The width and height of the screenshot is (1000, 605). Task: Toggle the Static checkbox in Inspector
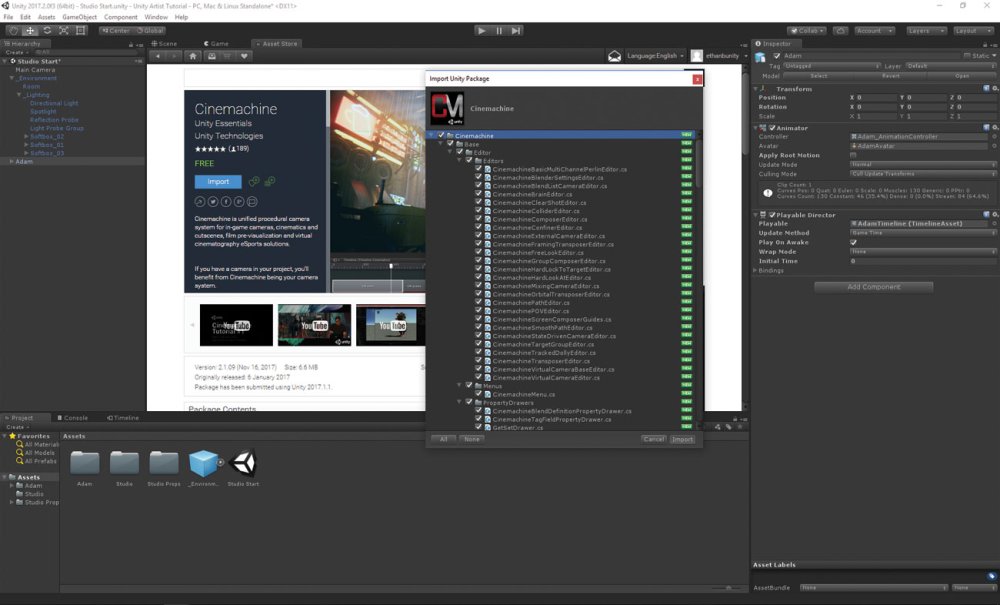[967, 56]
